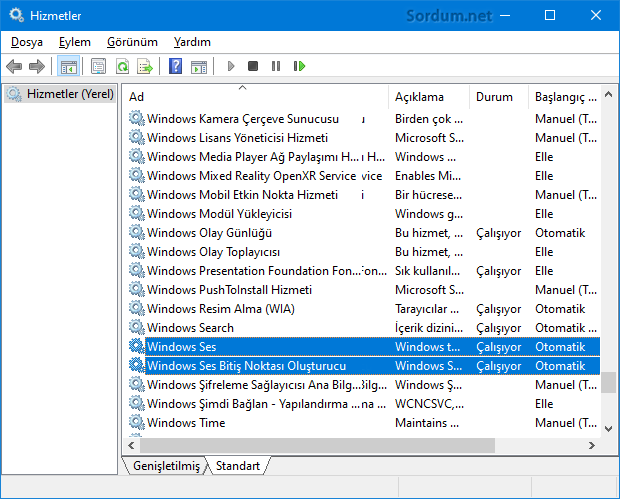Open the Properties toolbar icon
Viewport: 620px width, 499px height.
[98, 66]
